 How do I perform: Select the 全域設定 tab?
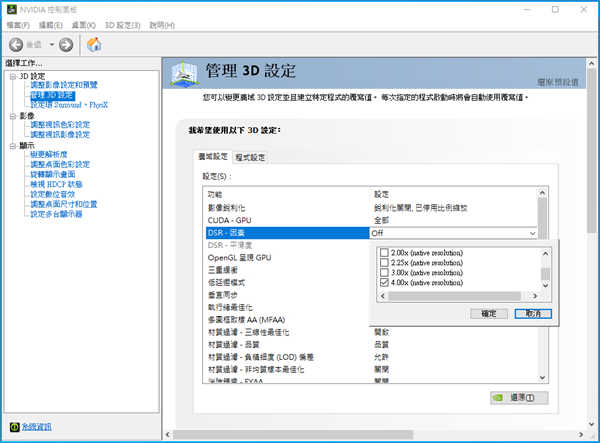click(x=213, y=156)
